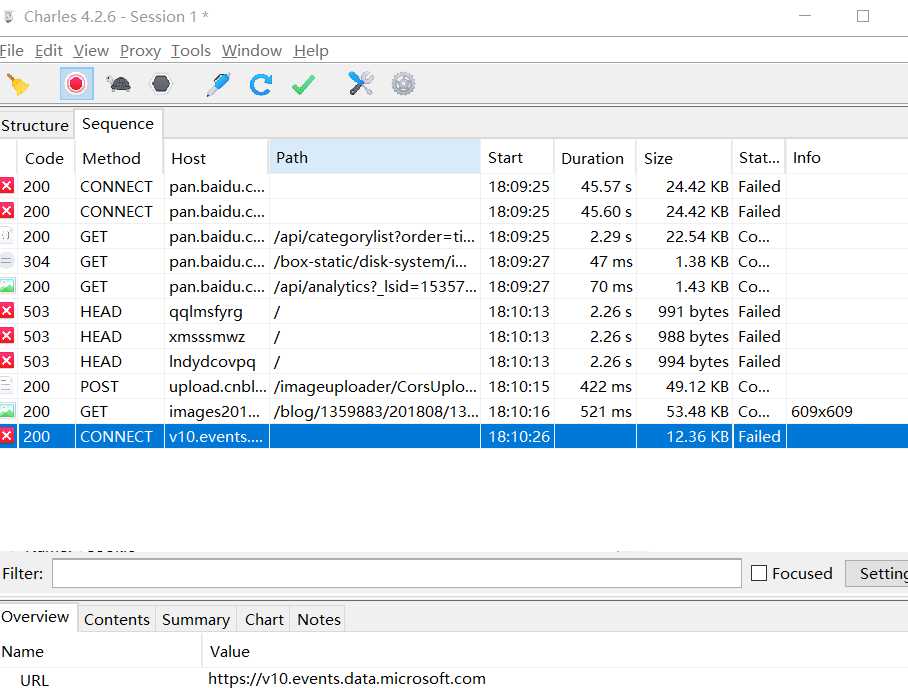The height and width of the screenshot is (688, 908).
Task: Minimize the Charles window
Action: pyautogui.click(x=805, y=16)
